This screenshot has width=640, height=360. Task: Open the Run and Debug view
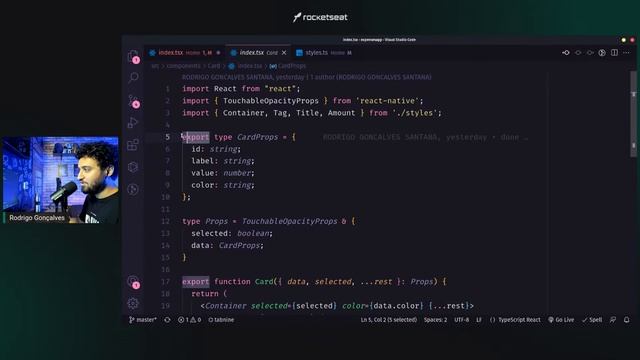pos(133,122)
